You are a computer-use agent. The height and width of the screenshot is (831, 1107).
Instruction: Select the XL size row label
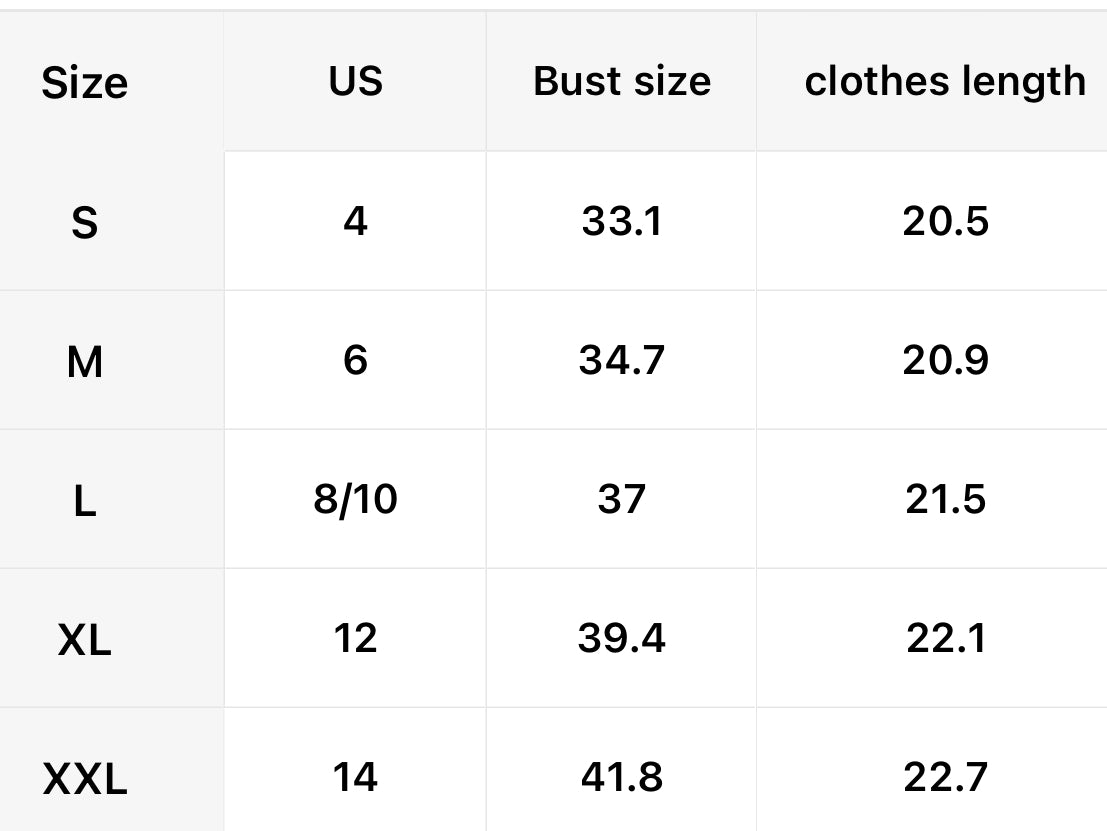tap(85, 639)
